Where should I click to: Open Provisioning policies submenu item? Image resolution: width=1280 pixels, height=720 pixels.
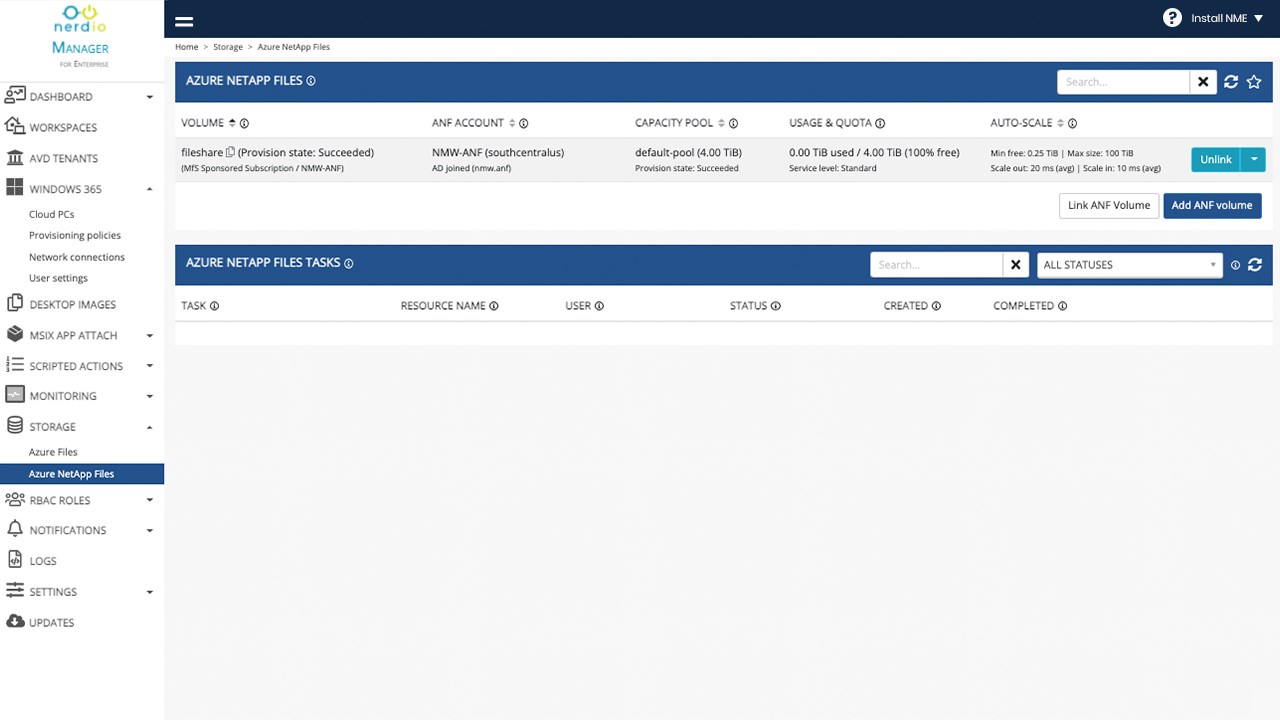(x=75, y=235)
